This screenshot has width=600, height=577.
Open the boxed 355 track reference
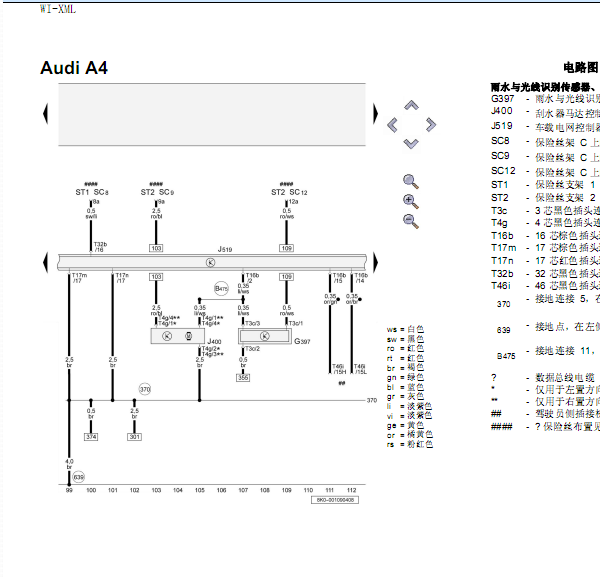point(243,378)
